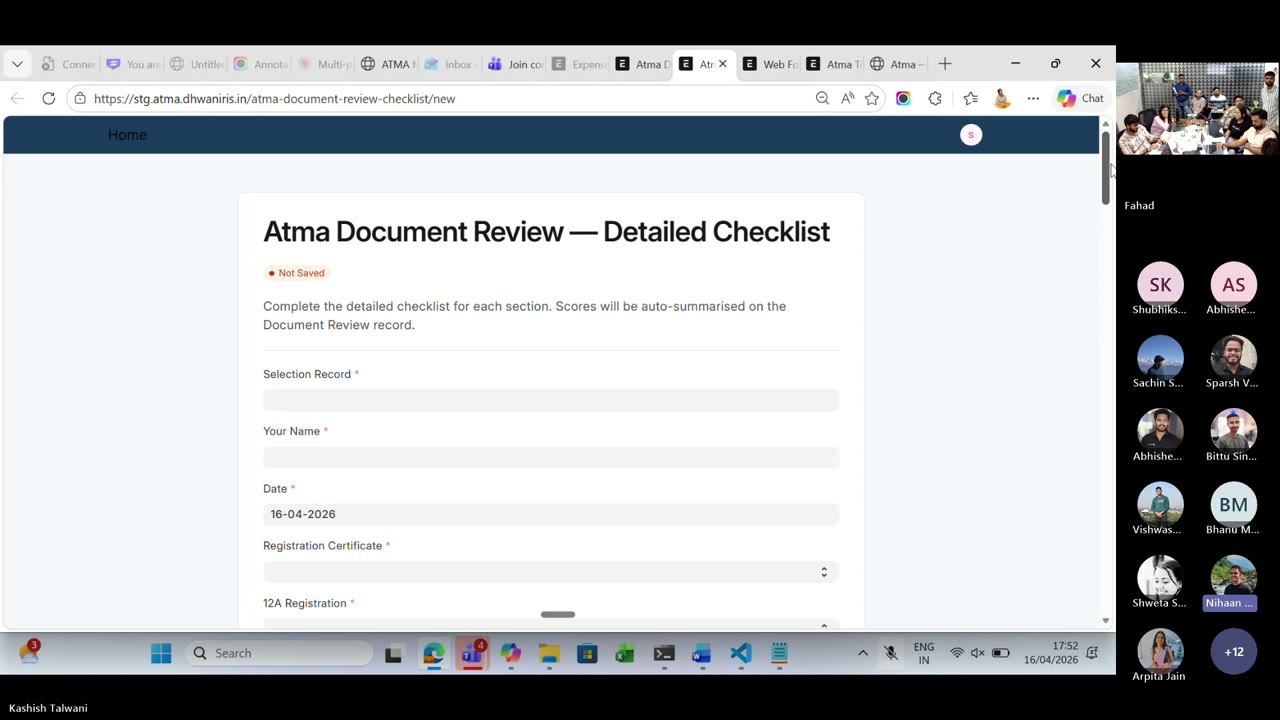Screen dimensions: 1280x720
Task: Refresh the Atma checklist page
Action: 48,98
